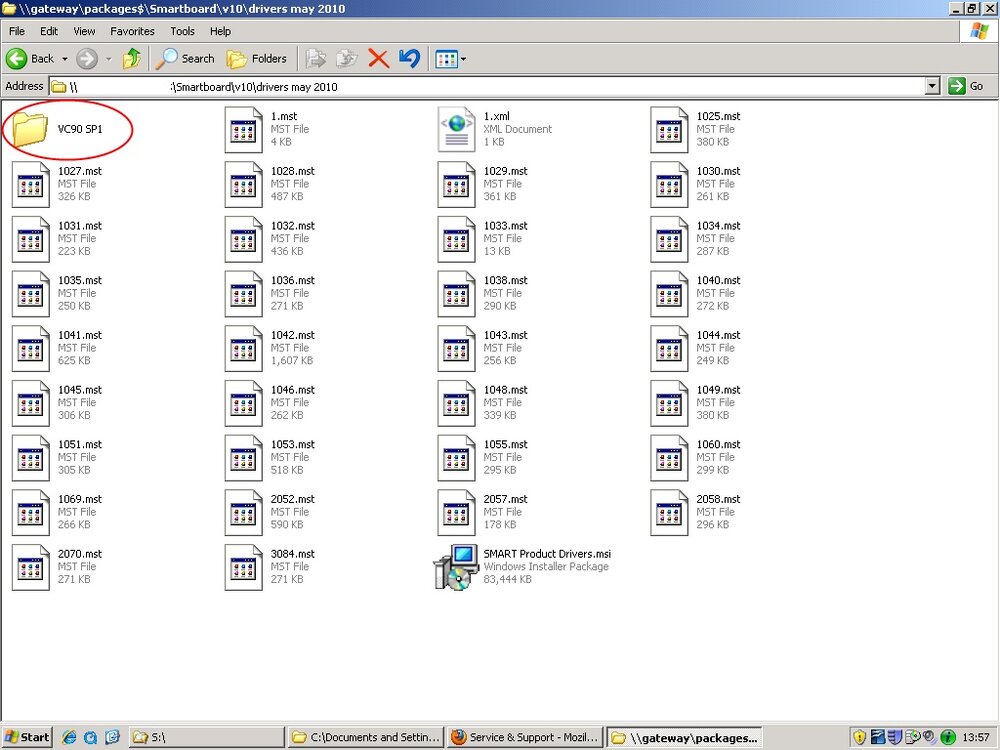Image resolution: width=1000 pixels, height=750 pixels.
Task: Go up one folder level
Action: (x=132, y=59)
